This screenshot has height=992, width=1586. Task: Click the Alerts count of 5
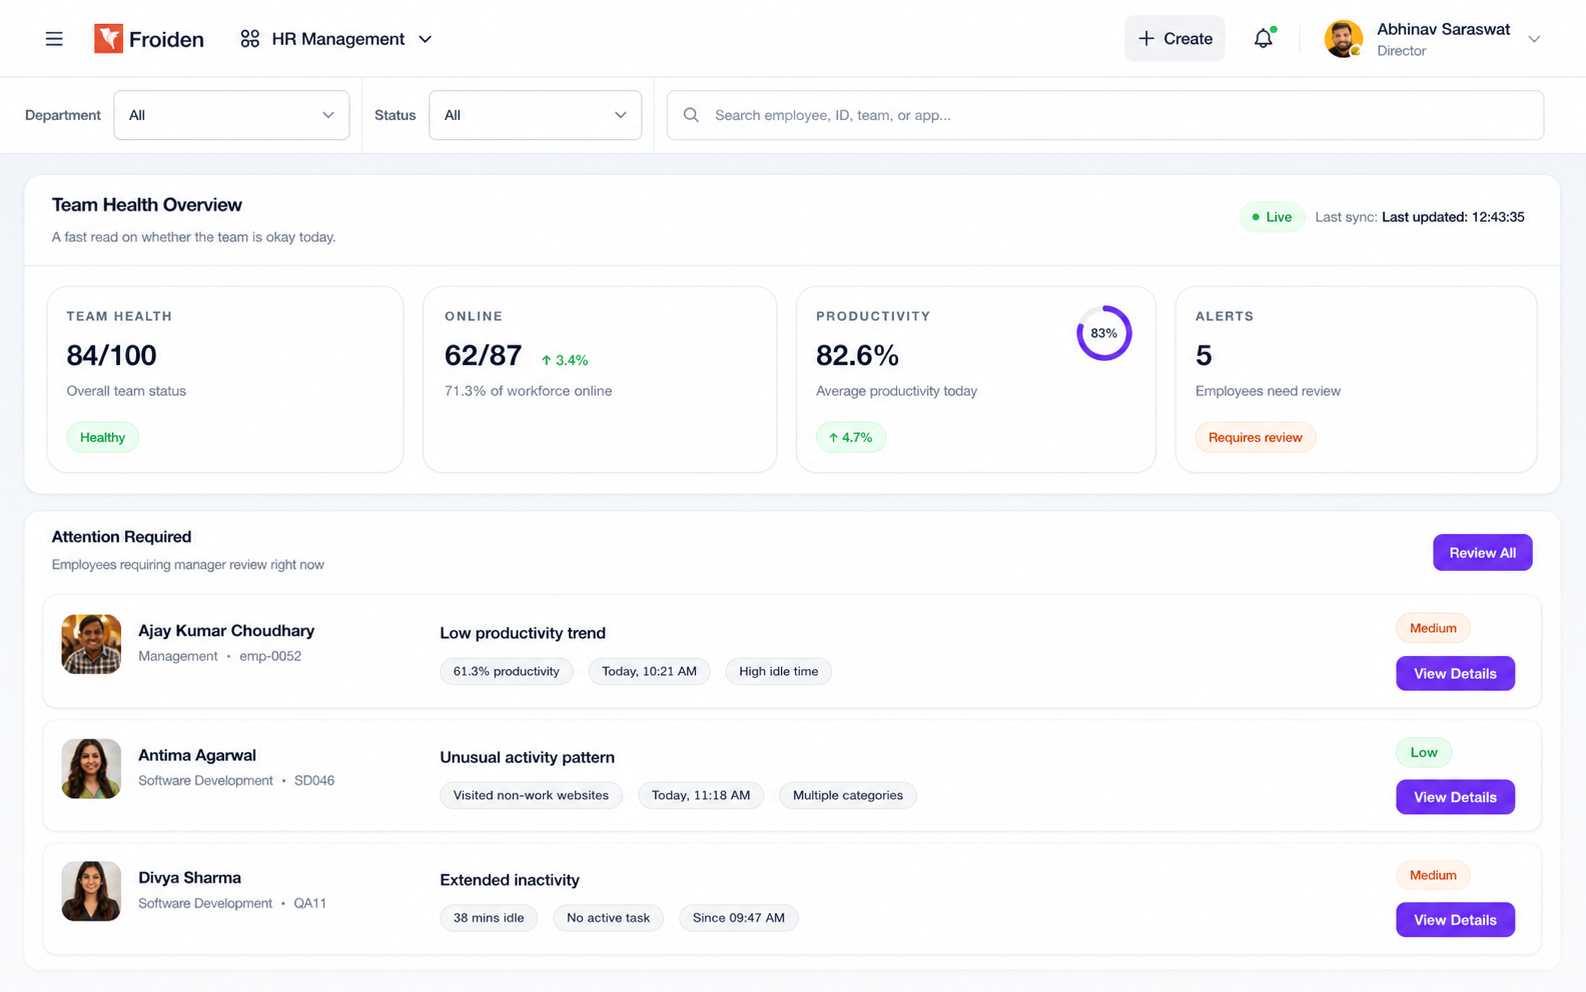(1204, 355)
